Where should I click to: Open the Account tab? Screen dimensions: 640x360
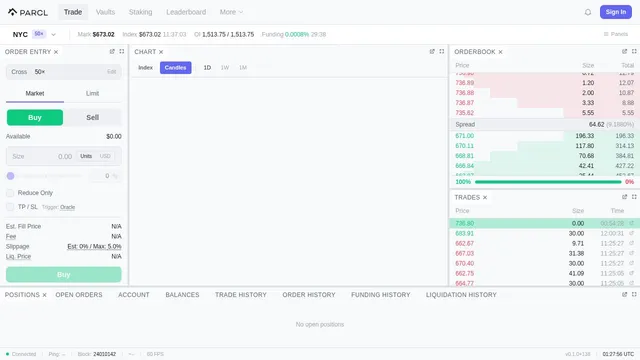[x=134, y=295]
